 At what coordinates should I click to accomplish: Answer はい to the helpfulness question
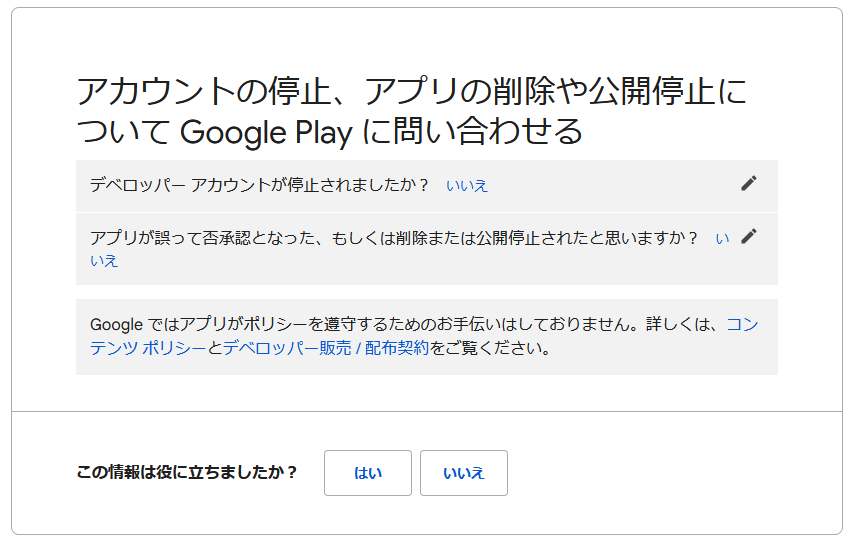click(x=368, y=473)
